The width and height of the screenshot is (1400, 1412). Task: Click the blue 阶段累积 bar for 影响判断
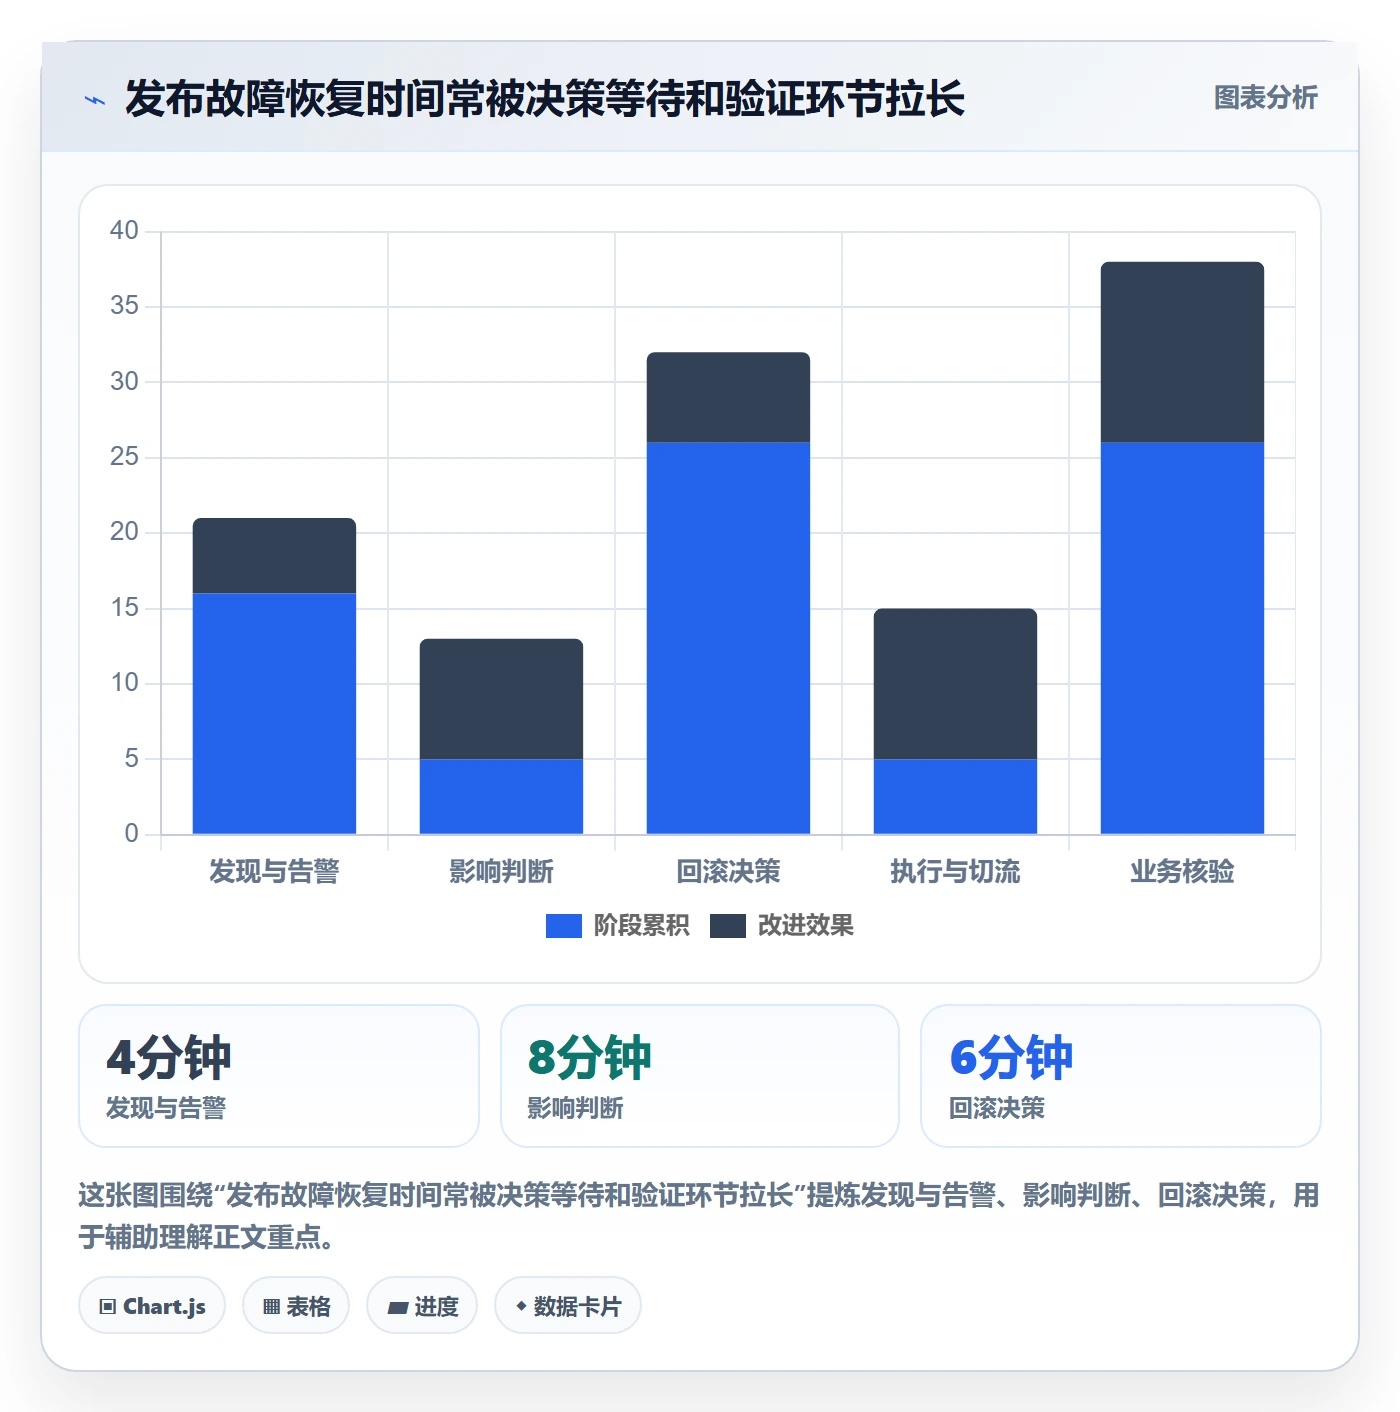coord(501,797)
